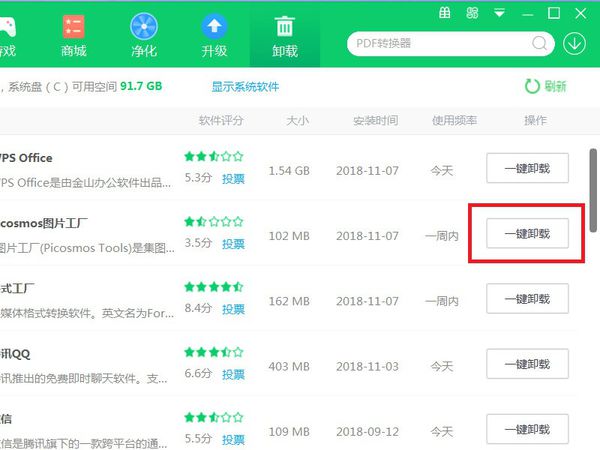Uninstall WPS Office with 一键卸载

(527, 168)
